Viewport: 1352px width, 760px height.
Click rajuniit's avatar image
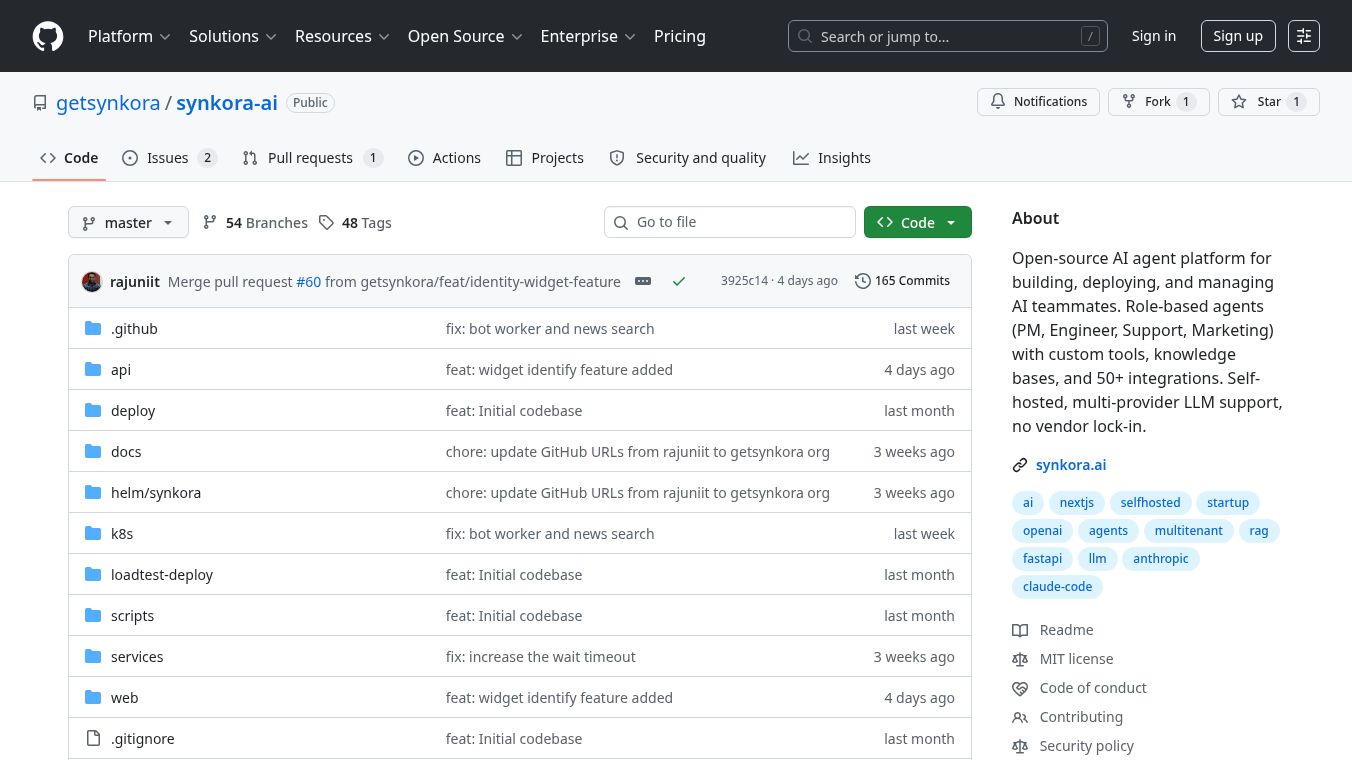tap(92, 281)
